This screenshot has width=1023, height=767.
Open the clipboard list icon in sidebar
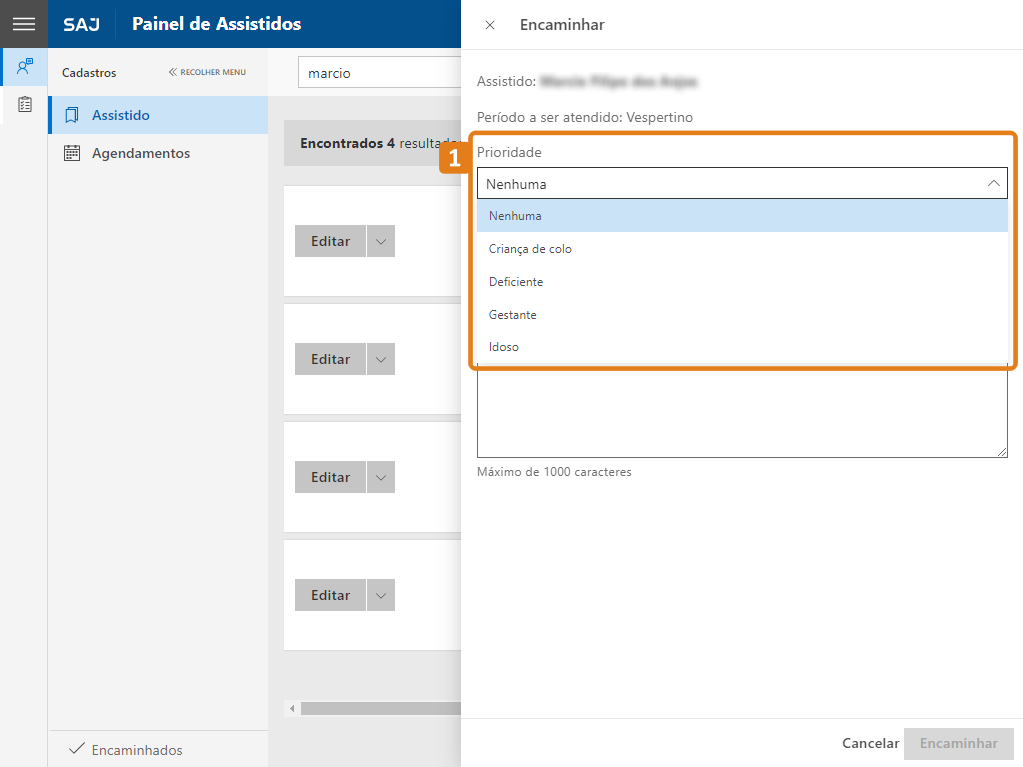point(24,104)
